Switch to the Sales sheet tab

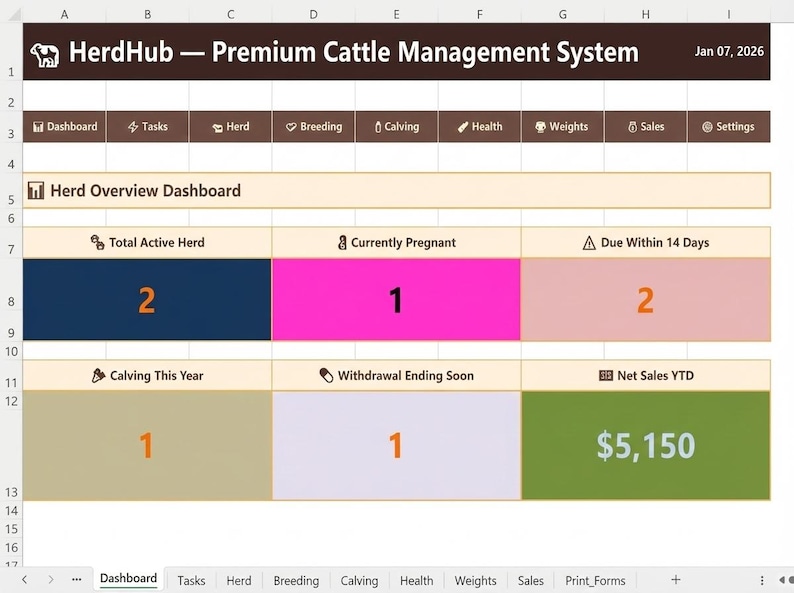point(530,580)
